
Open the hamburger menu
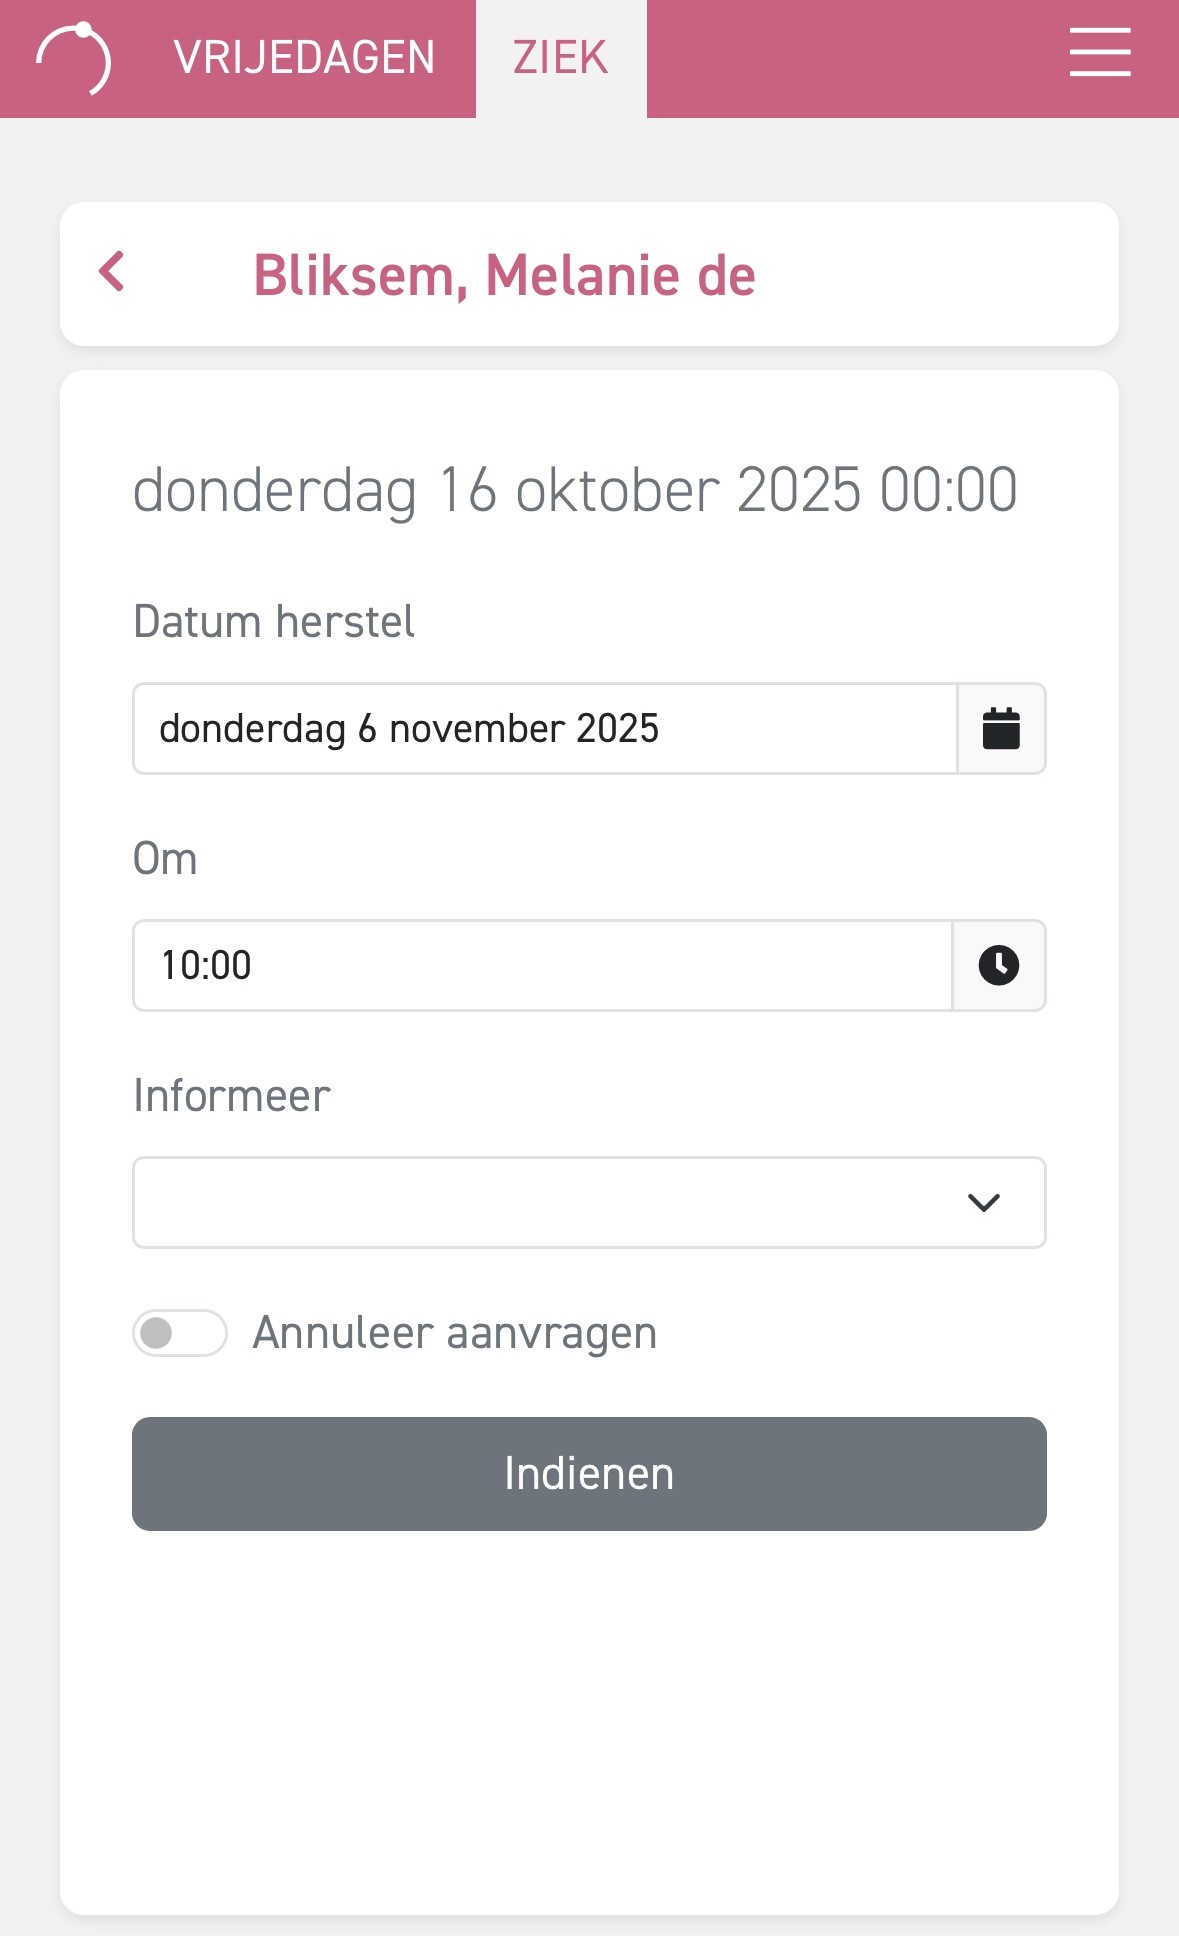[x=1099, y=53]
